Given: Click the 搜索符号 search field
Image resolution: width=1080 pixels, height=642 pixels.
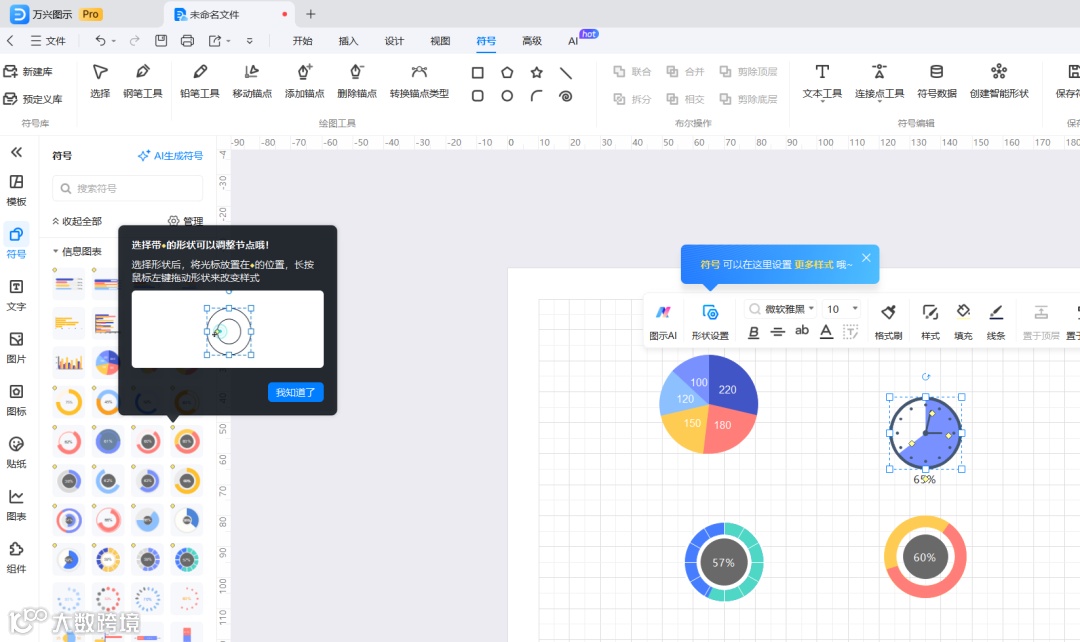Looking at the screenshot, I should (x=127, y=188).
